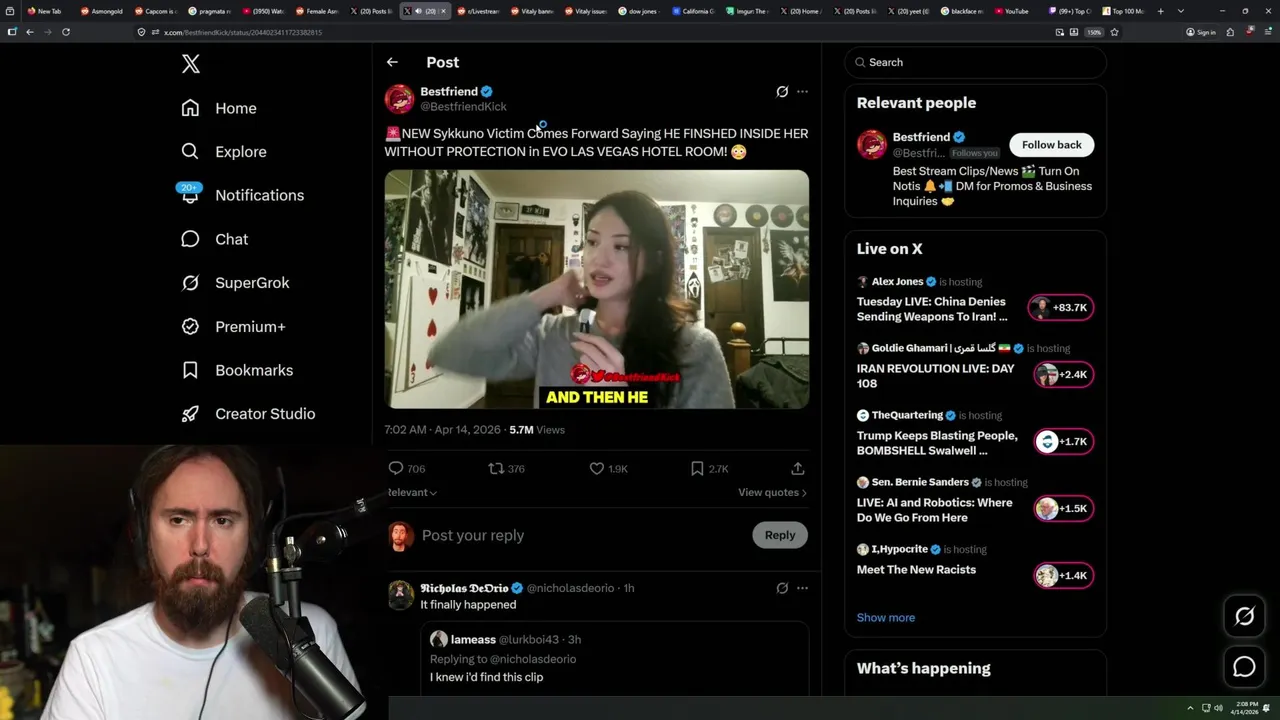Image resolution: width=1280 pixels, height=720 pixels.
Task: Click Grok icon on Bestfriend's post
Action: [782, 91]
